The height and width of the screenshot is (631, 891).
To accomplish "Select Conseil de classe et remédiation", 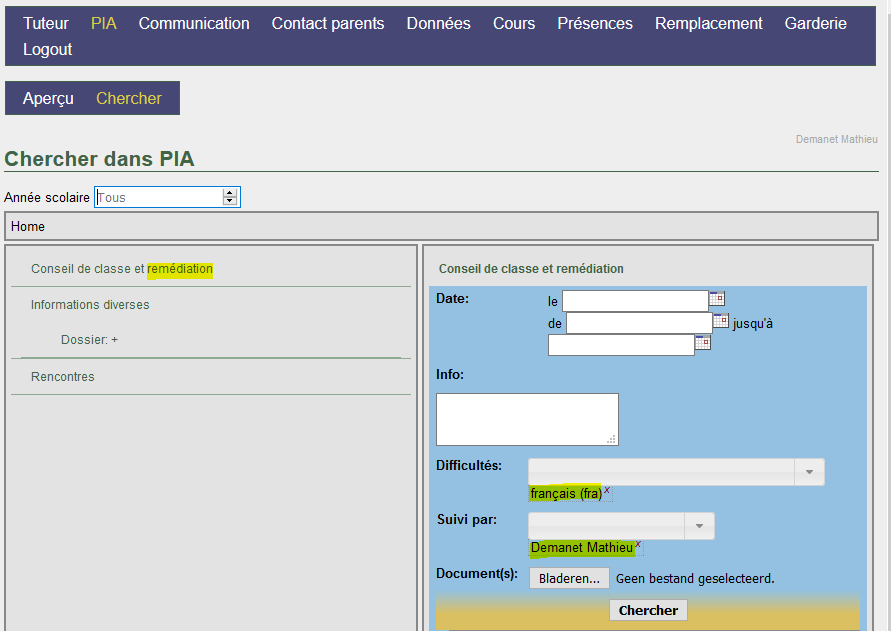I will [121, 269].
